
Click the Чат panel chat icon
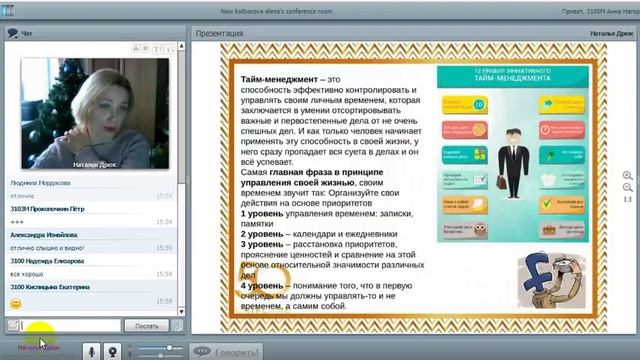(13, 33)
